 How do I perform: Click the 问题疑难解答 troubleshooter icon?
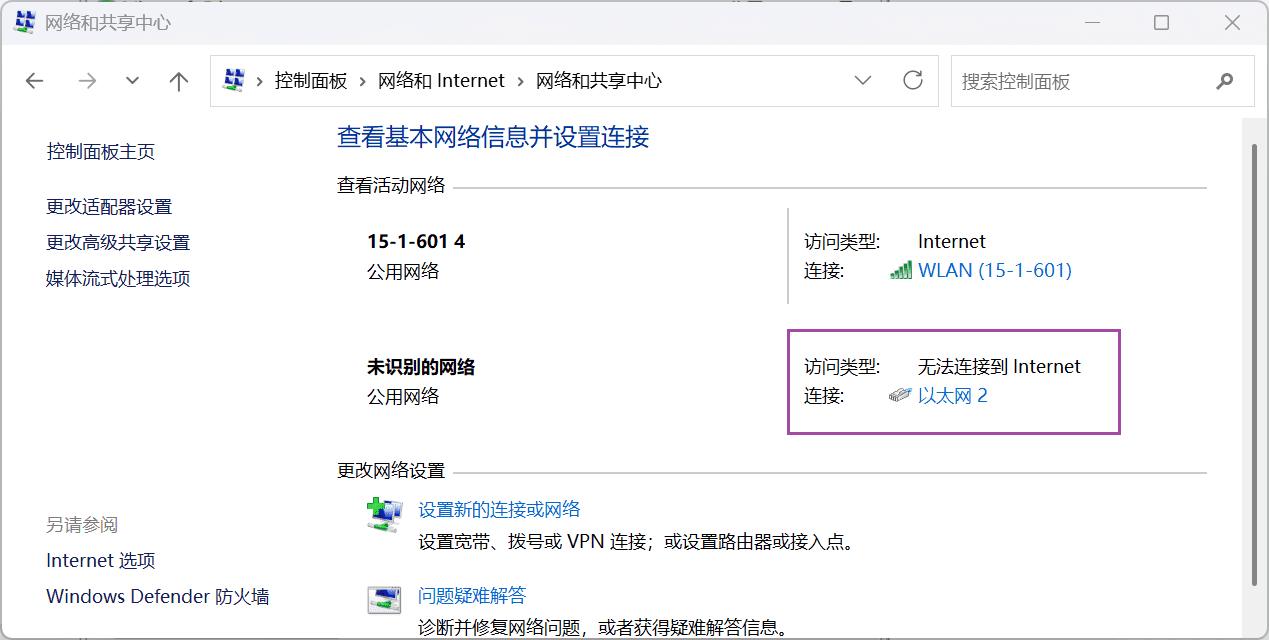click(x=385, y=600)
